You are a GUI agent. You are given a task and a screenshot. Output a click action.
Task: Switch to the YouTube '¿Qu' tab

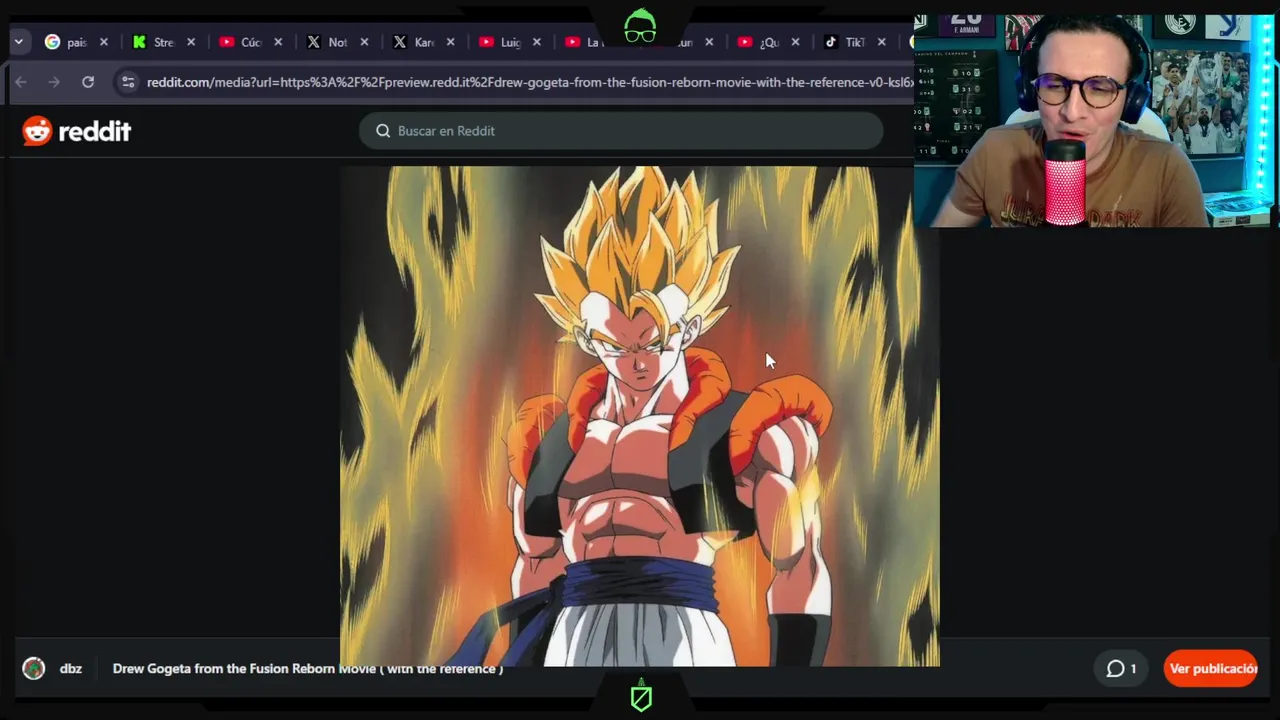click(x=758, y=42)
